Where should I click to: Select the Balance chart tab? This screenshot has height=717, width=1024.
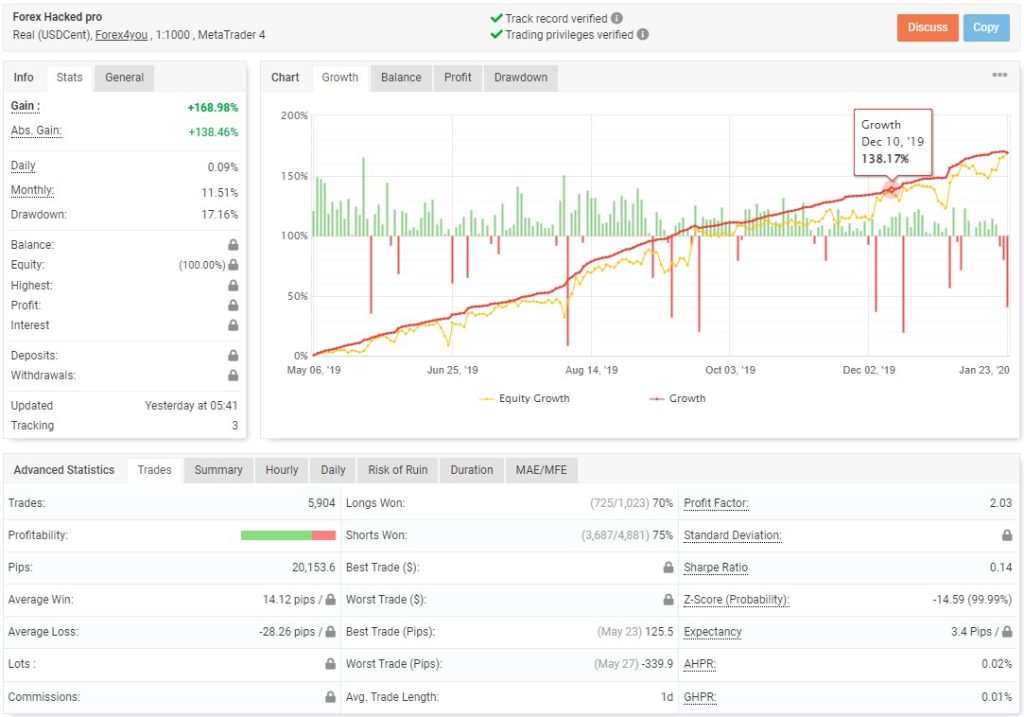pyautogui.click(x=401, y=77)
